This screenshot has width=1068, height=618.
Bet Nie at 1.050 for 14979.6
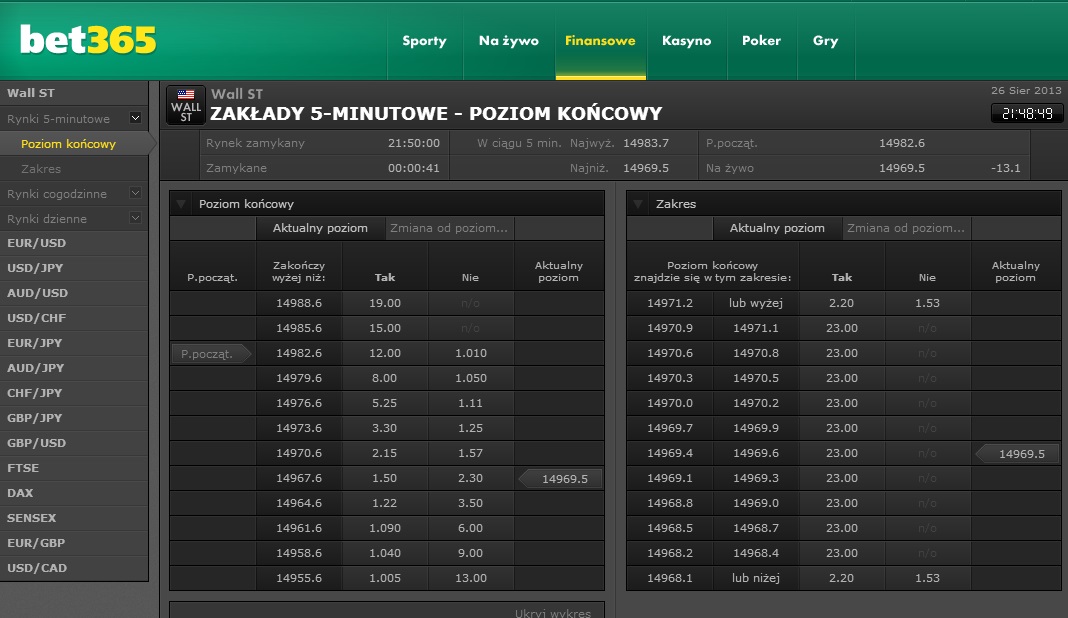tap(471, 378)
